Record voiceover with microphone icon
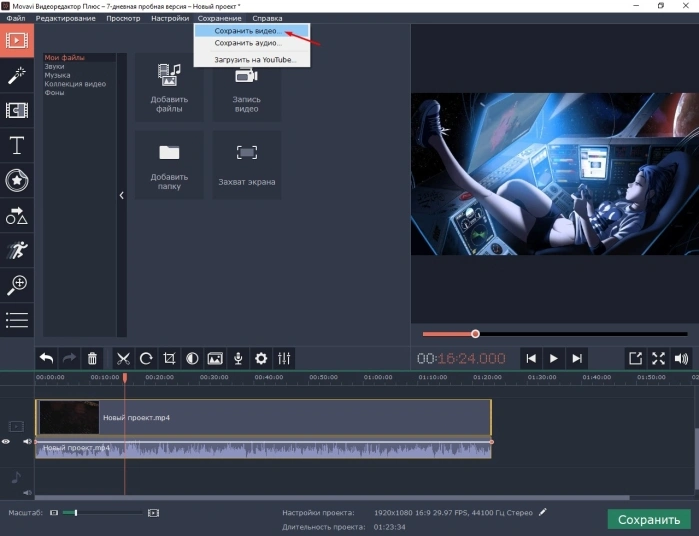This screenshot has height=536, width=699. click(x=238, y=358)
